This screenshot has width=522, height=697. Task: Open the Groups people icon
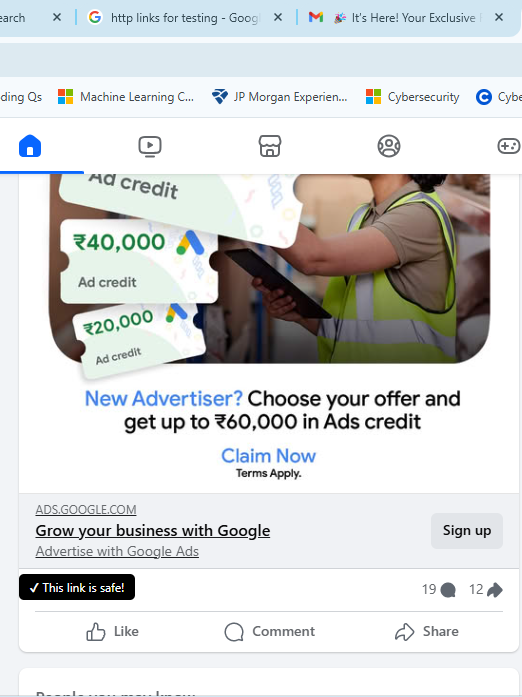point(389,146)
